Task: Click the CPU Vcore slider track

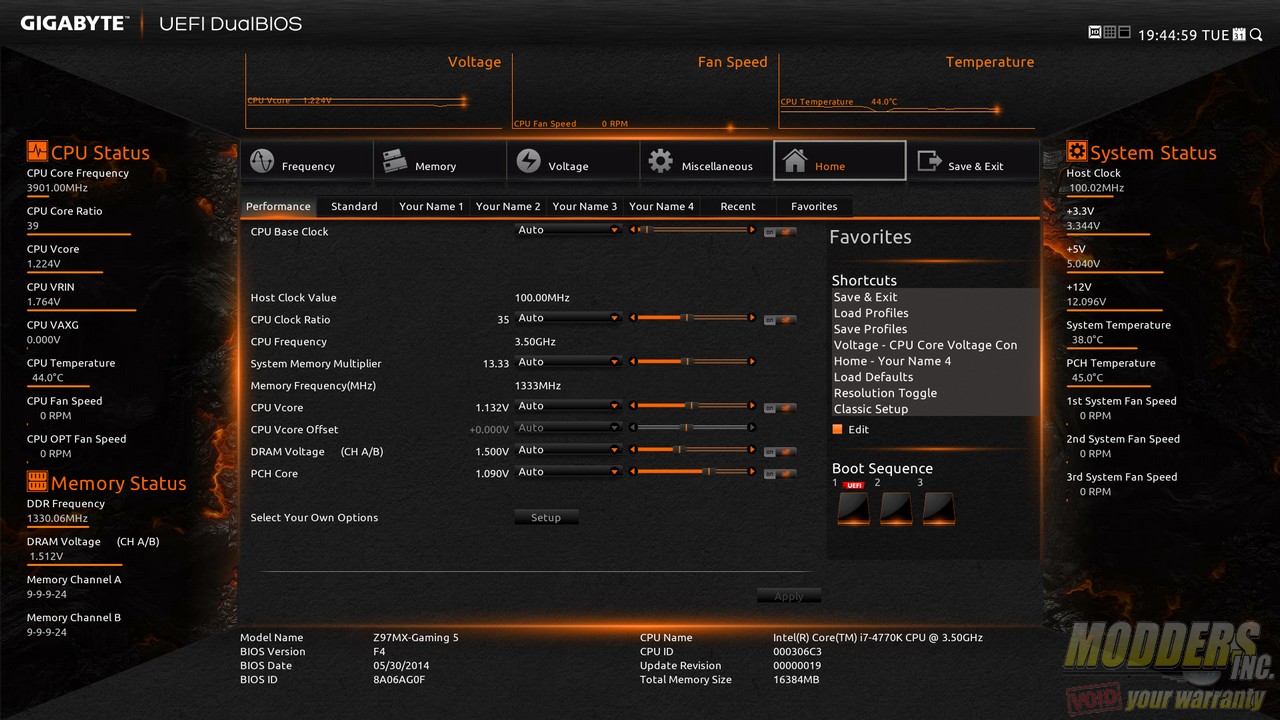Action: (x=692, y=406)
